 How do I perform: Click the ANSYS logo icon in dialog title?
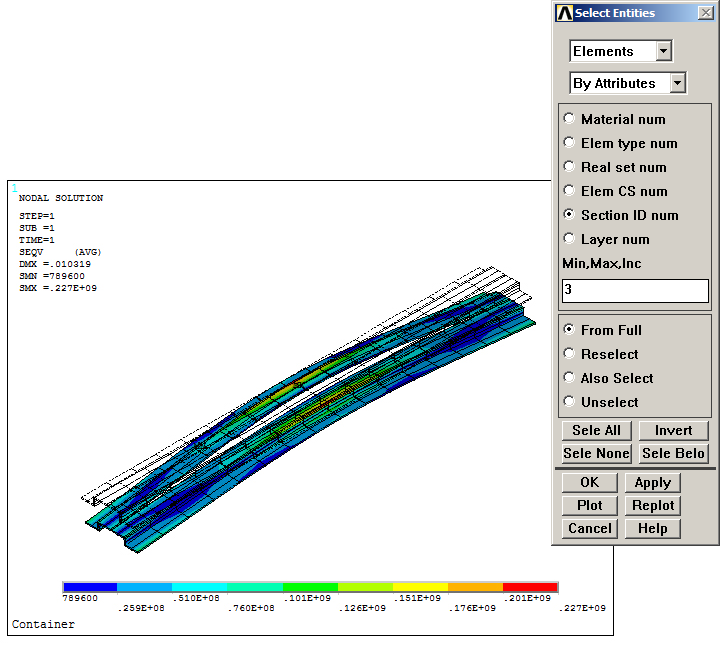[x=565, y=13]
